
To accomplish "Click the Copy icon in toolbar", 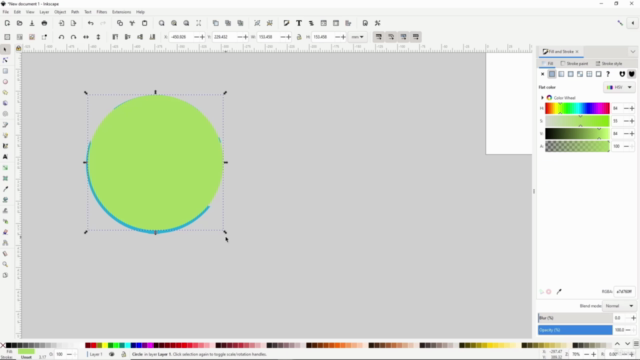I will pos(120,23).
